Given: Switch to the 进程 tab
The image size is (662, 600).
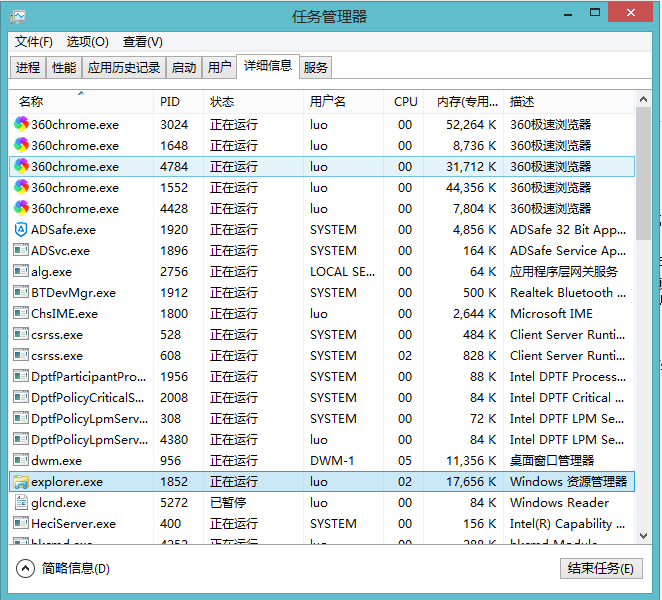Looking at the screenshot, I should [28, 67].
